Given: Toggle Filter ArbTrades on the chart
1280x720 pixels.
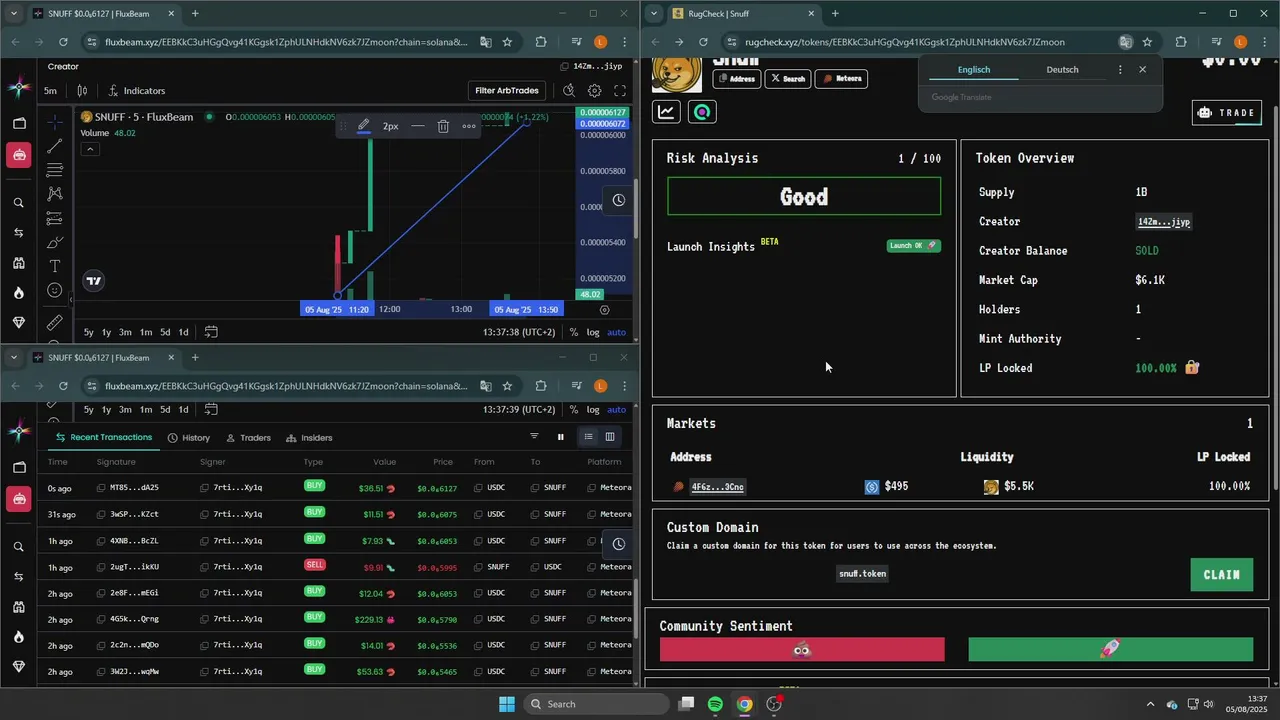Looking at the screenshot, I should click(507, 90).
